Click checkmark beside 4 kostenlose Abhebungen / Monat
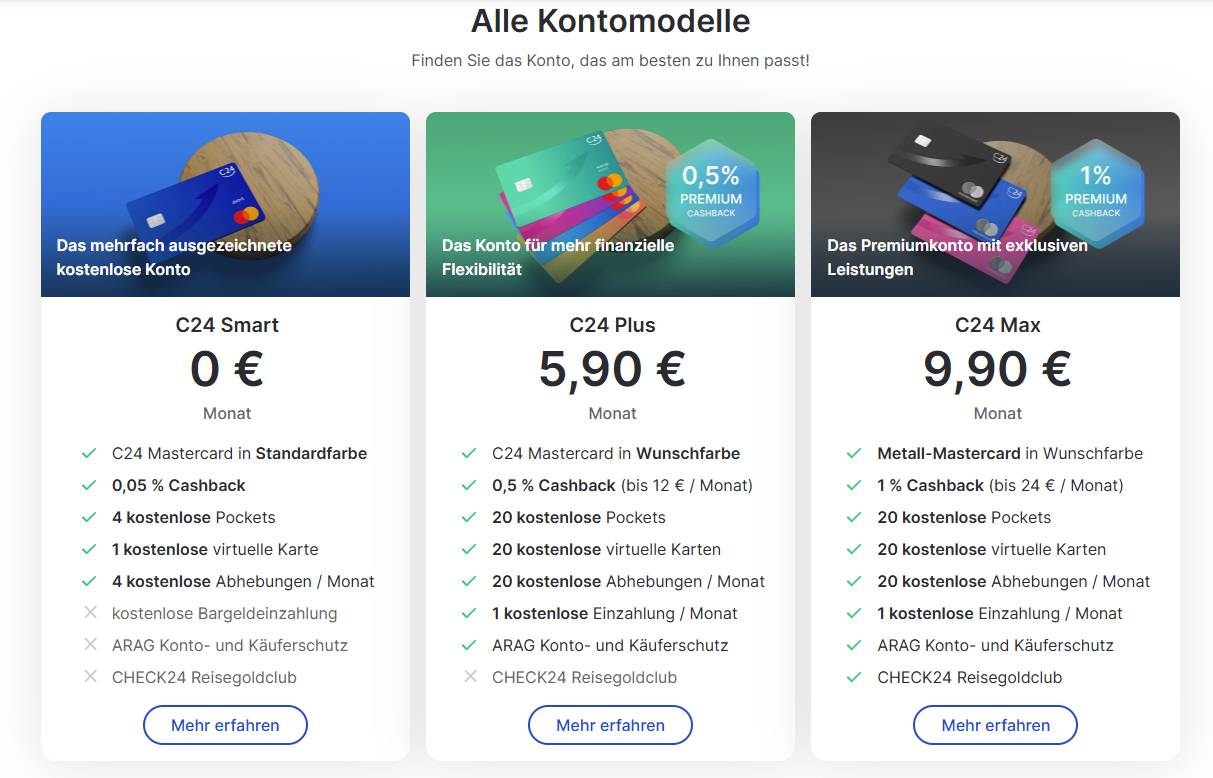1213x778 pixels. point(89,581)
